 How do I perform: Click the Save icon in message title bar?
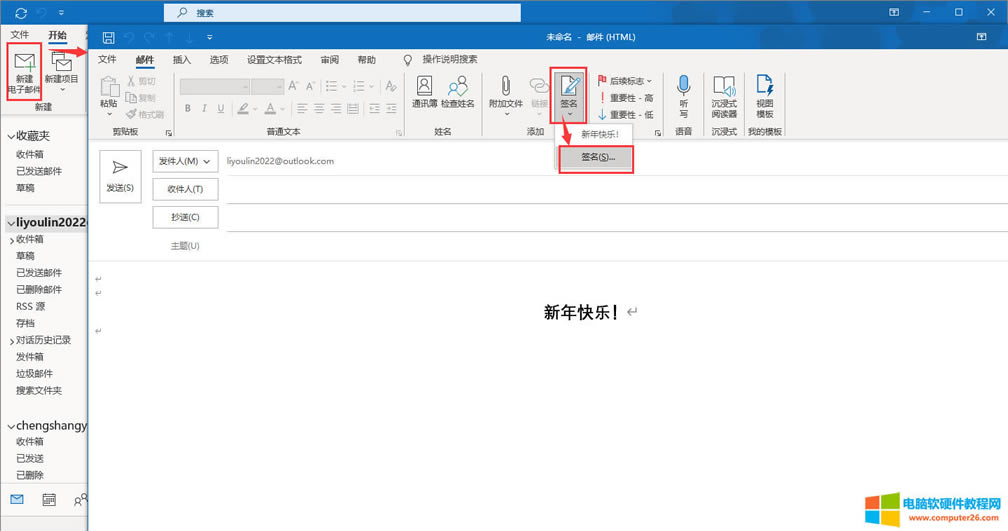pyautogui.click(x=108, y=37)
